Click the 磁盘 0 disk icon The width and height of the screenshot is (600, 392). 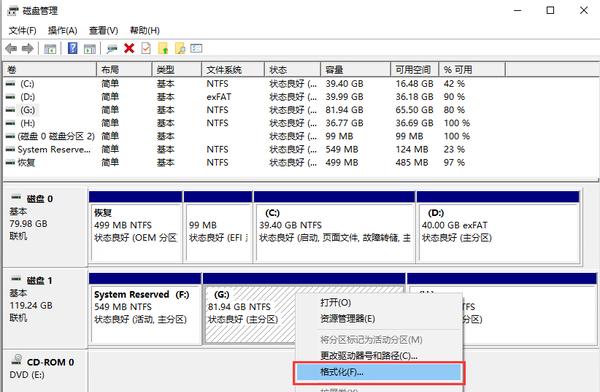16,198
